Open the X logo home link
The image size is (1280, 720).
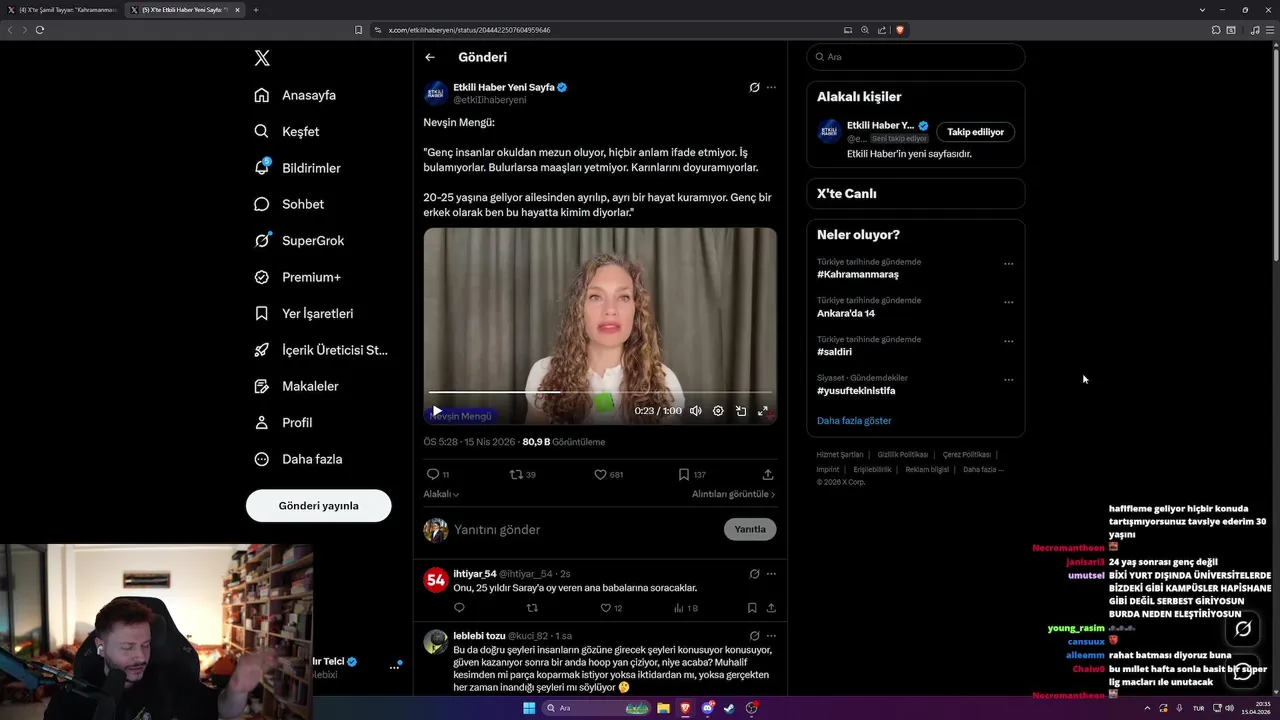(x=262, y=58)
